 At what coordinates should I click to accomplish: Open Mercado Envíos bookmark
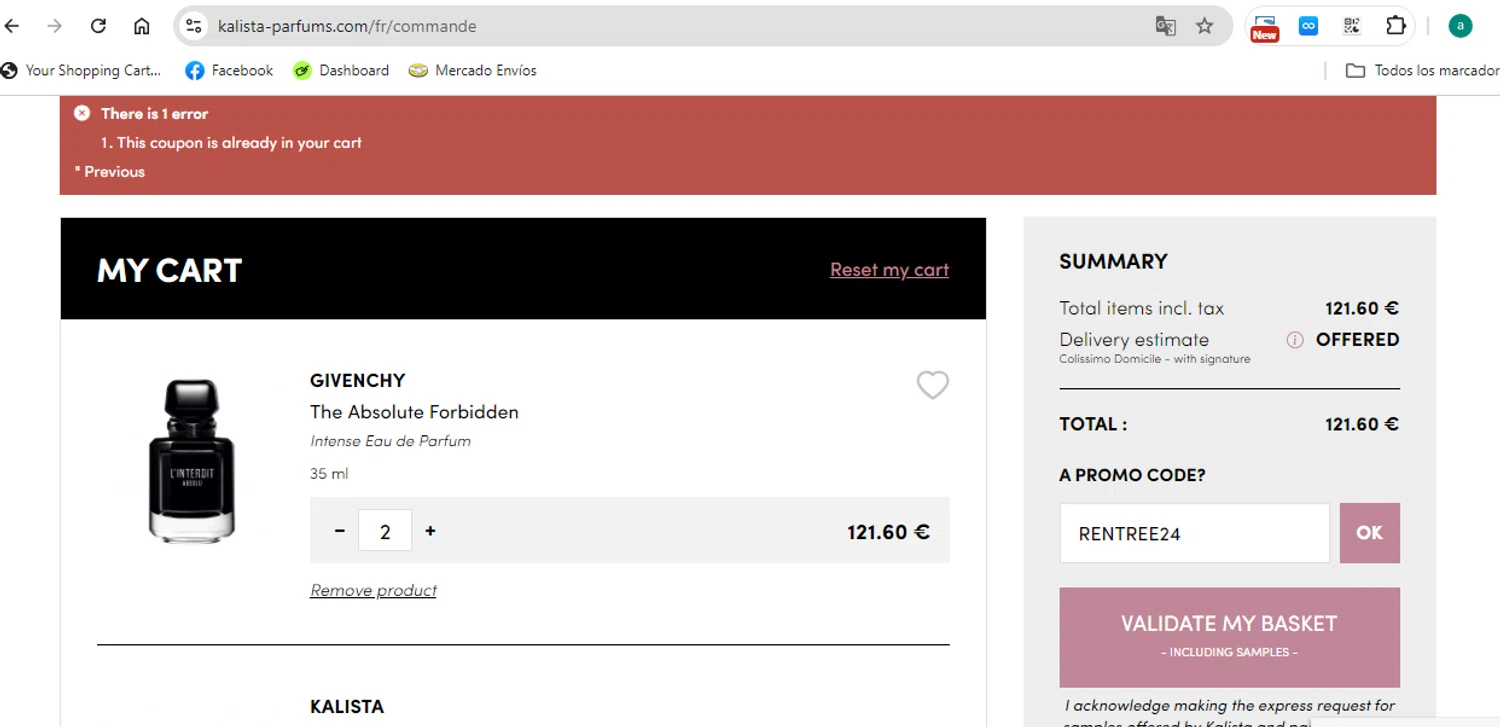(x=473, y=70)
